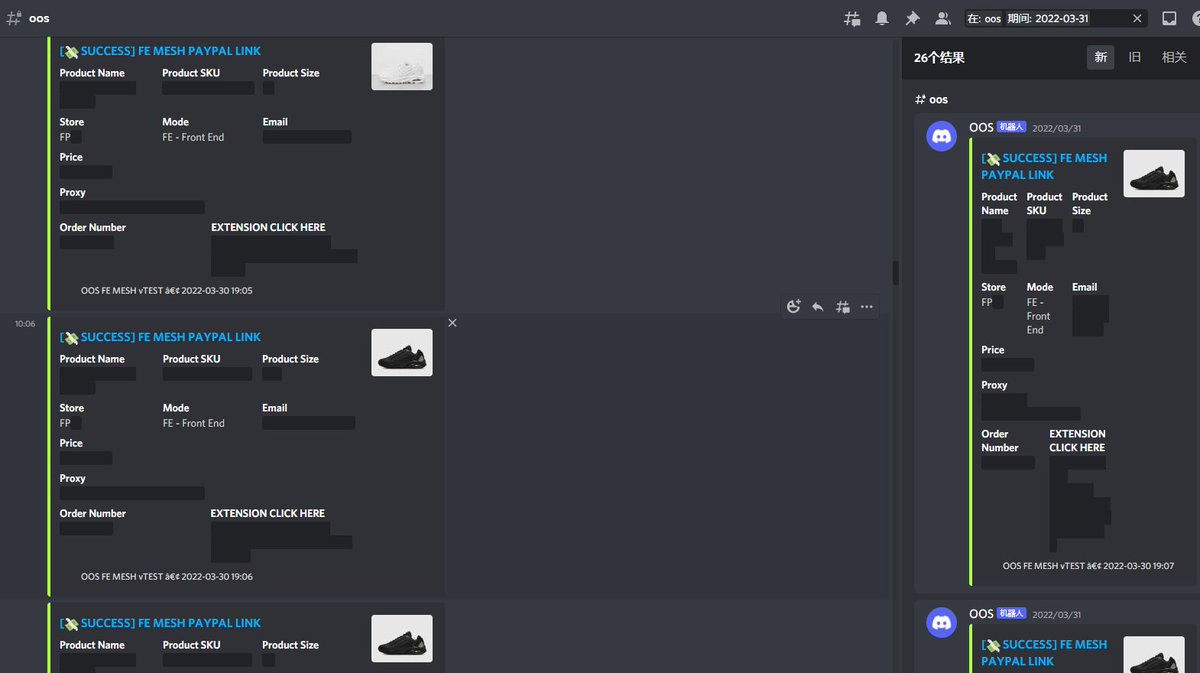Remove the embed on the 10:06 message
The image size is (1200, 673).
[x=452, y=323]
